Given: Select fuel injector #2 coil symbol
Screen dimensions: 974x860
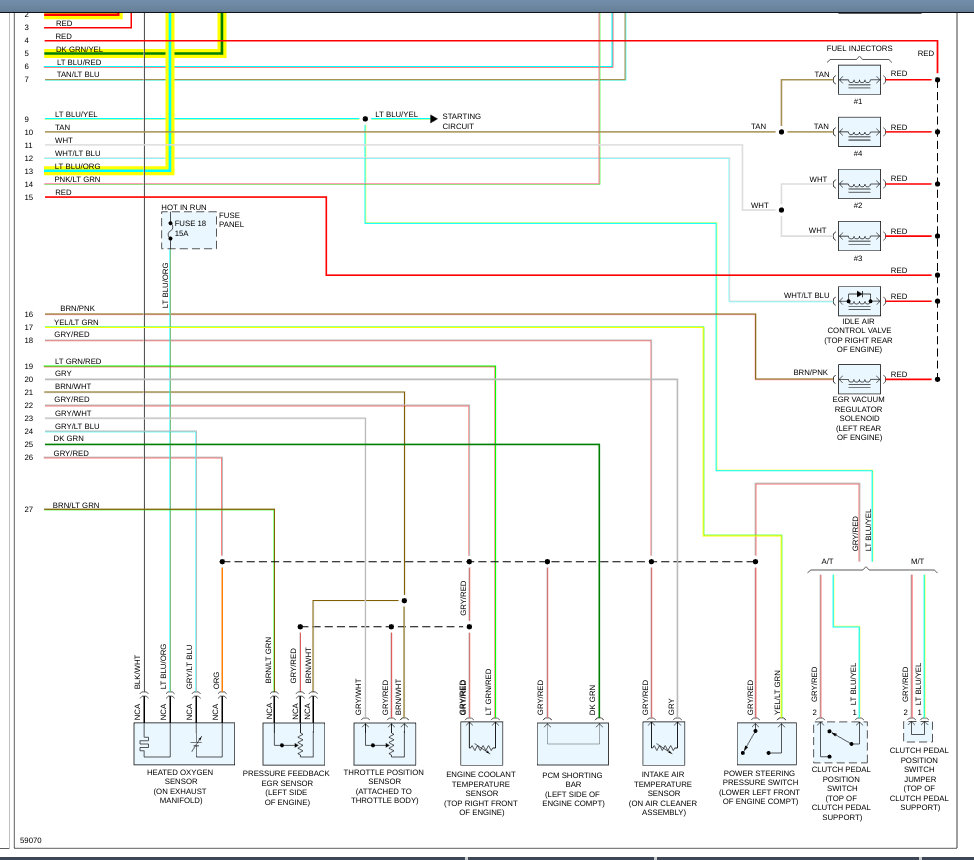Looking at the screenshot, I should coord(859,183).
